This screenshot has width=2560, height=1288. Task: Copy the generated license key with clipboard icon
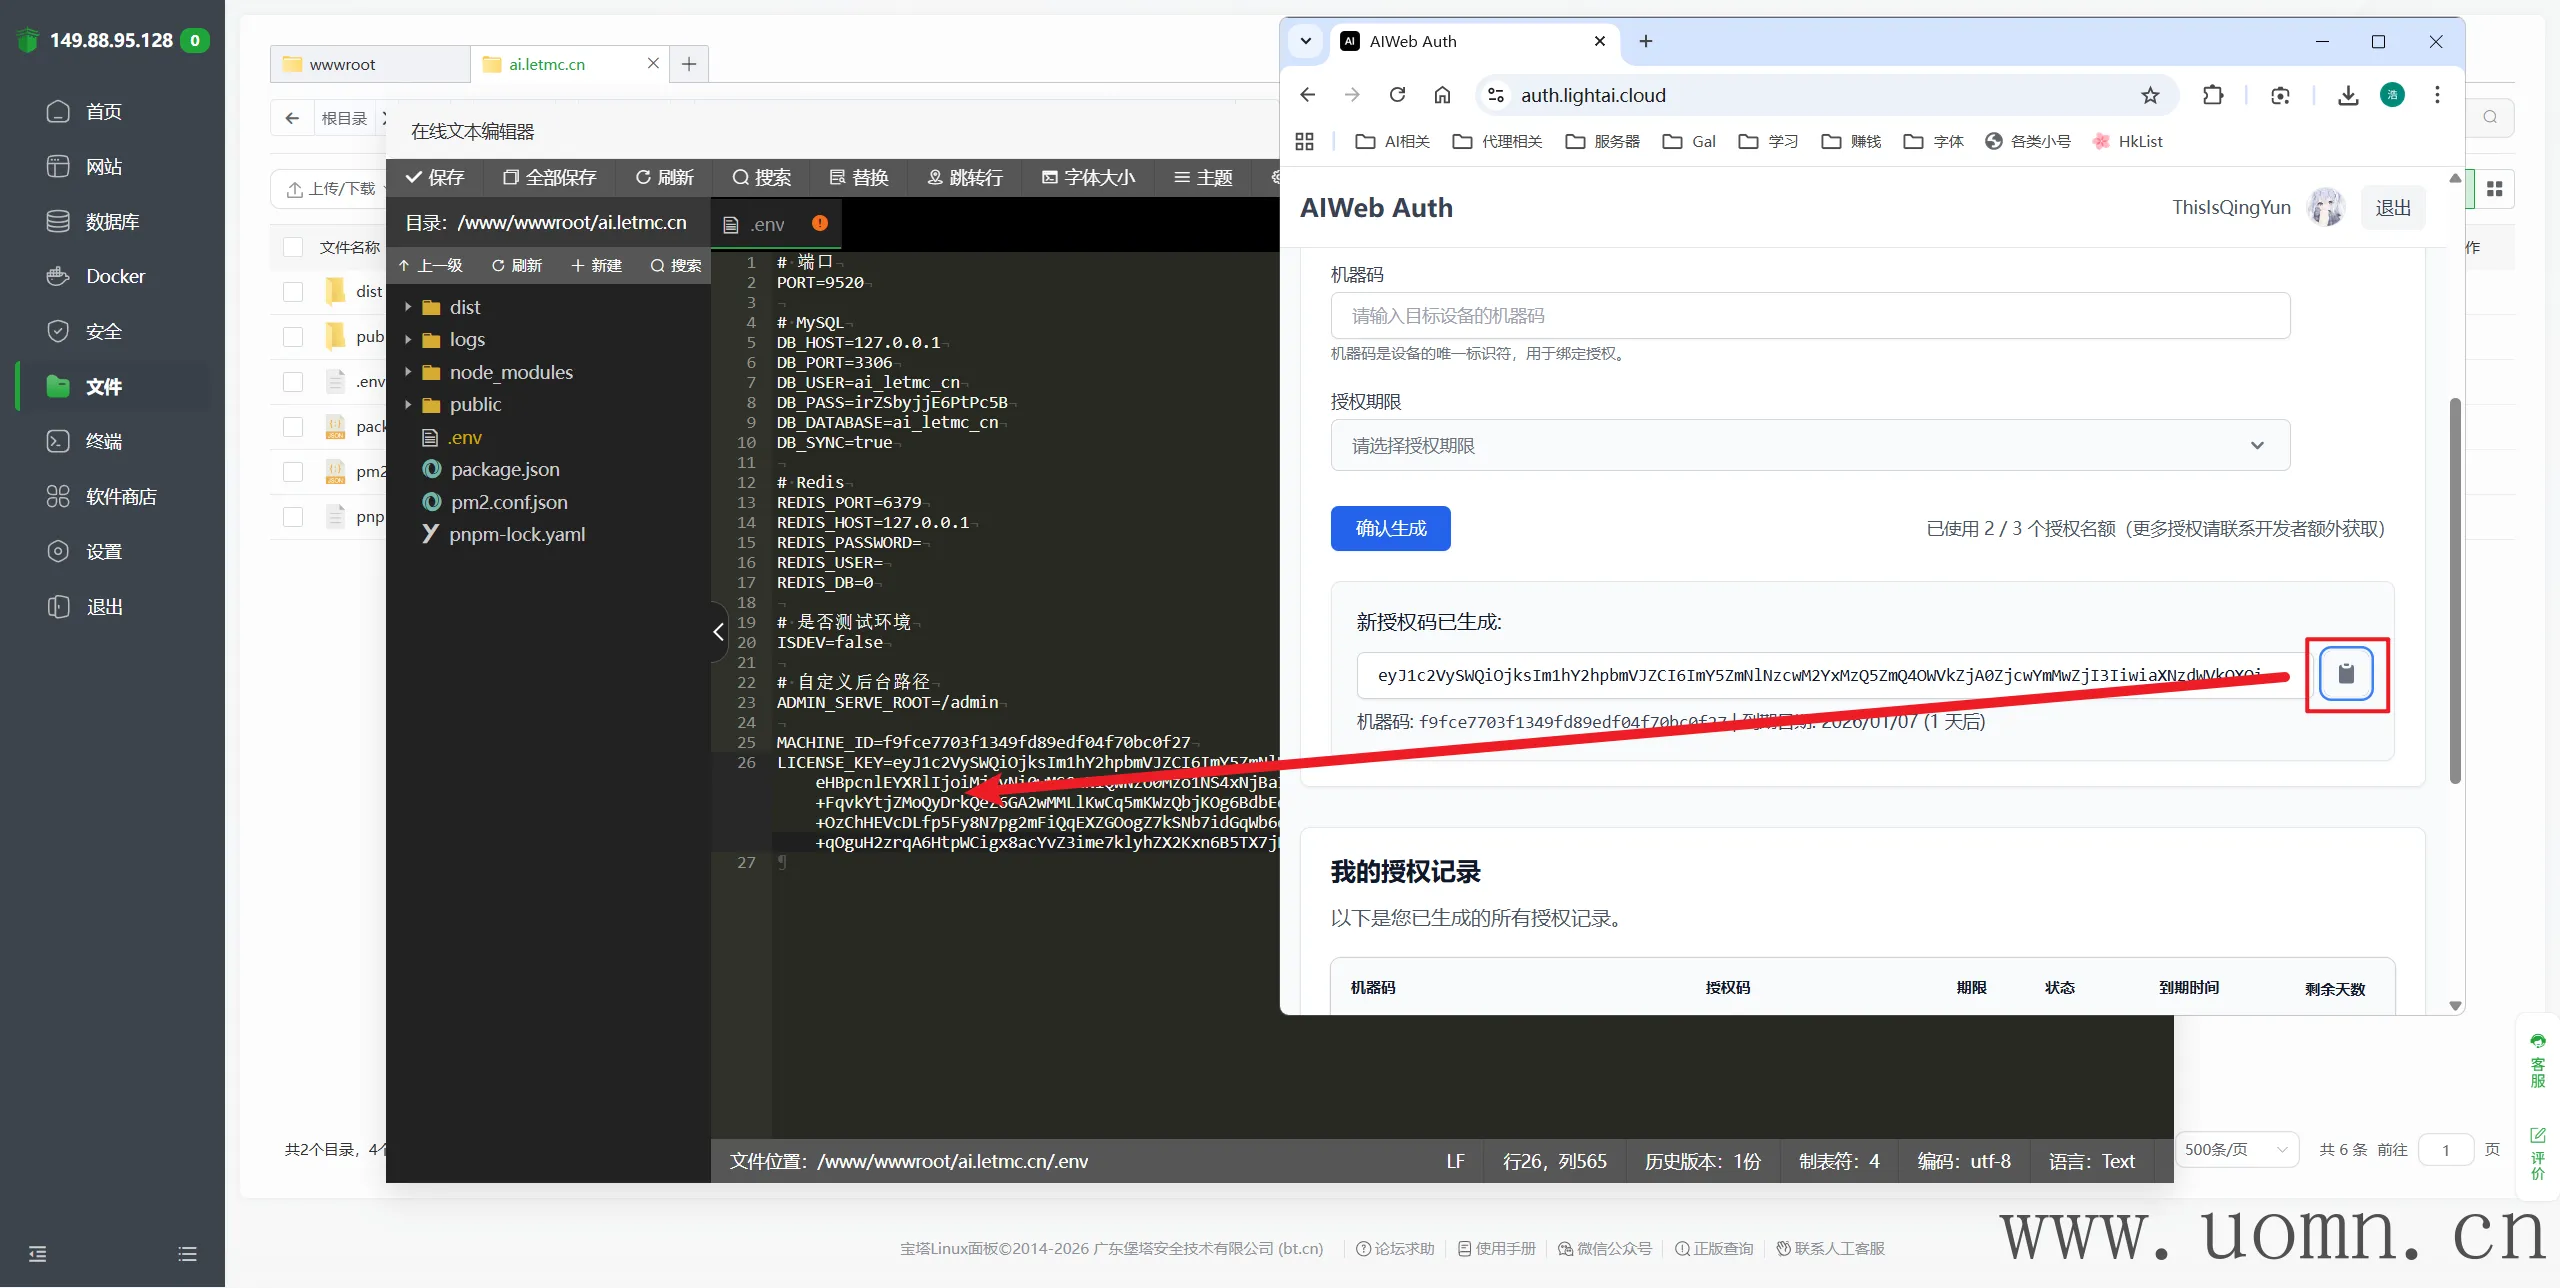(x=2346, y=674)
